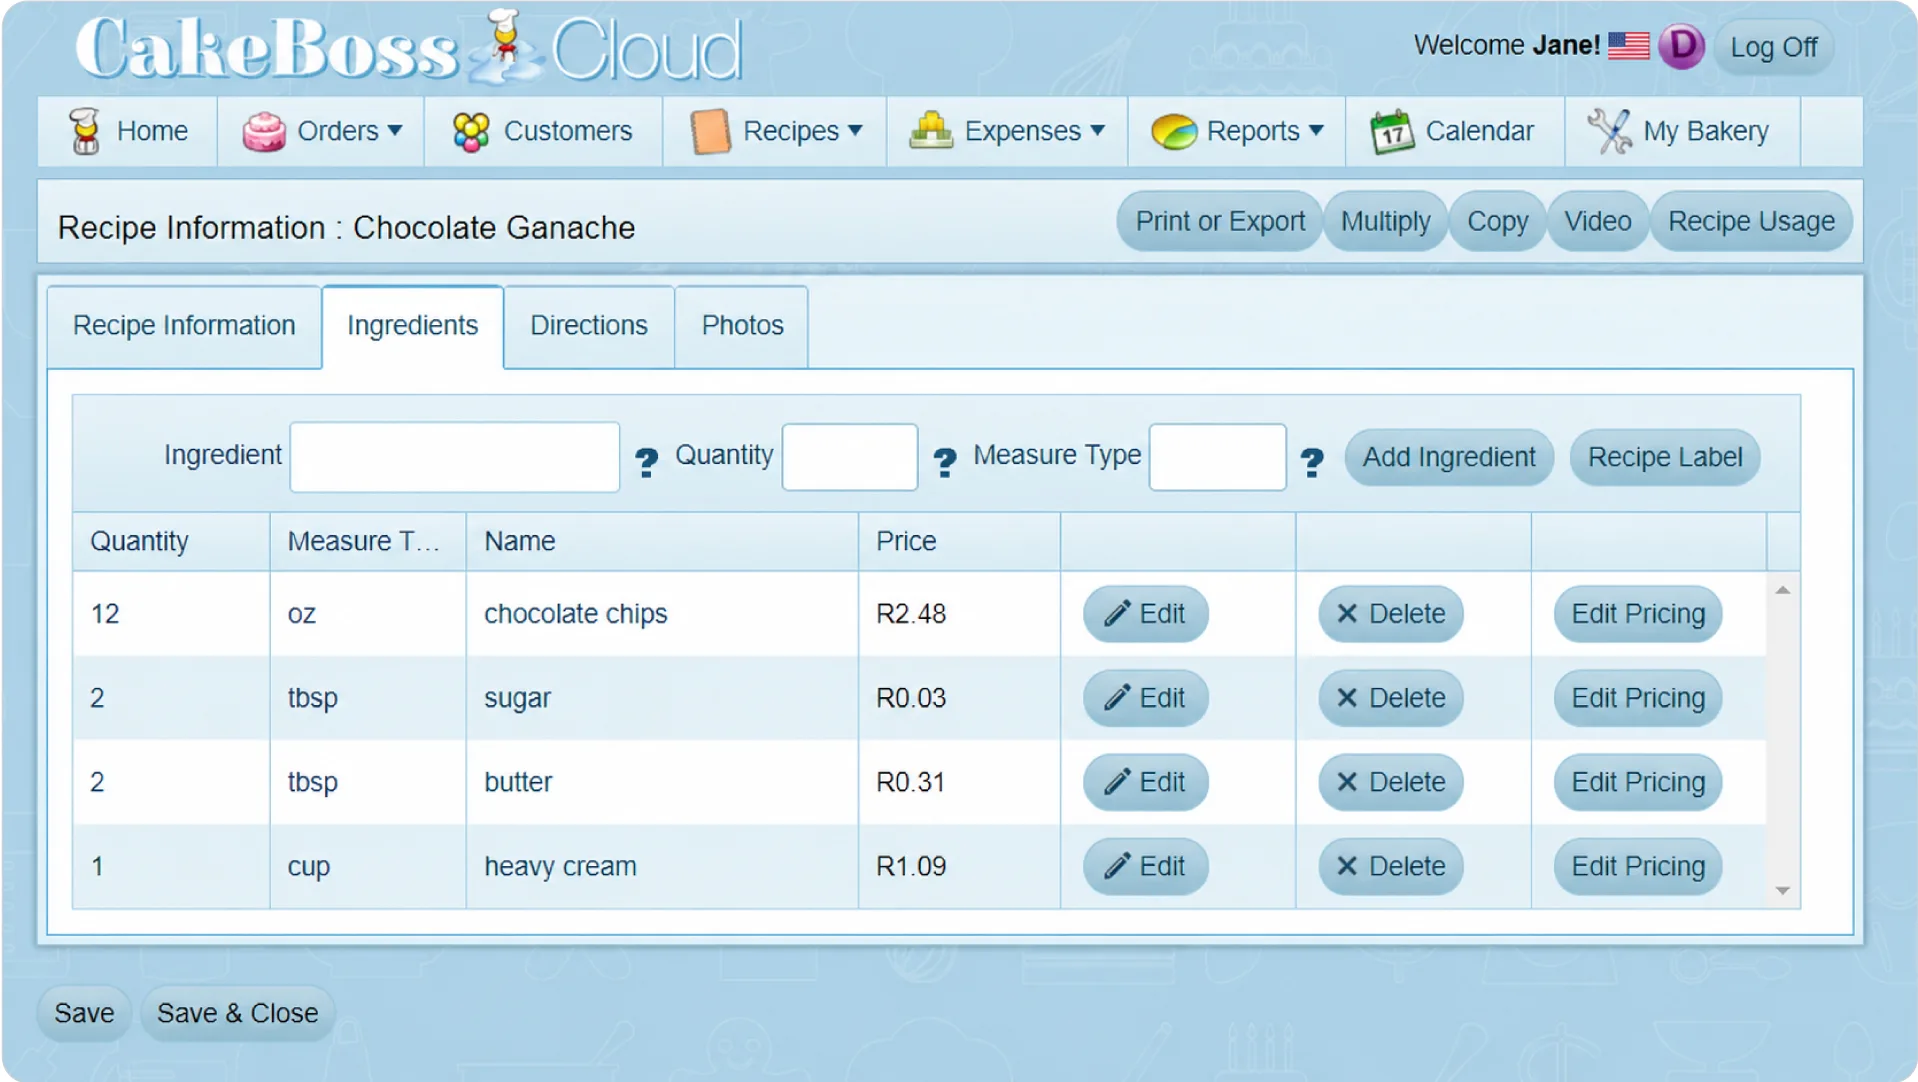Click the Multiply button
Viewport: 1918px width, 1082px height.
[x=1385, y=221]
